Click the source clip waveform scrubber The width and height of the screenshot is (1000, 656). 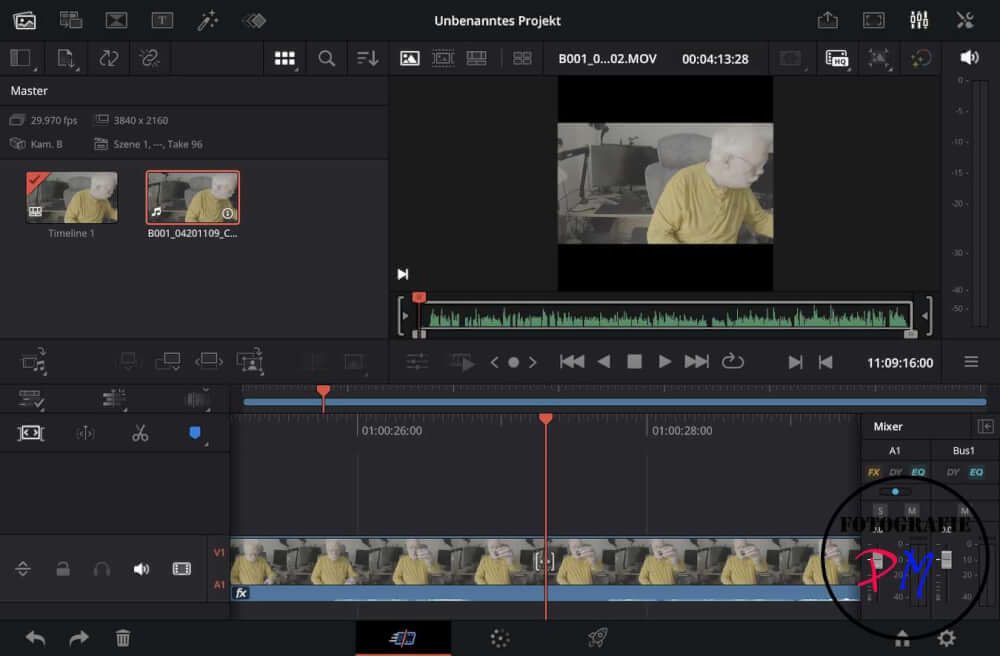pos(665,317)
